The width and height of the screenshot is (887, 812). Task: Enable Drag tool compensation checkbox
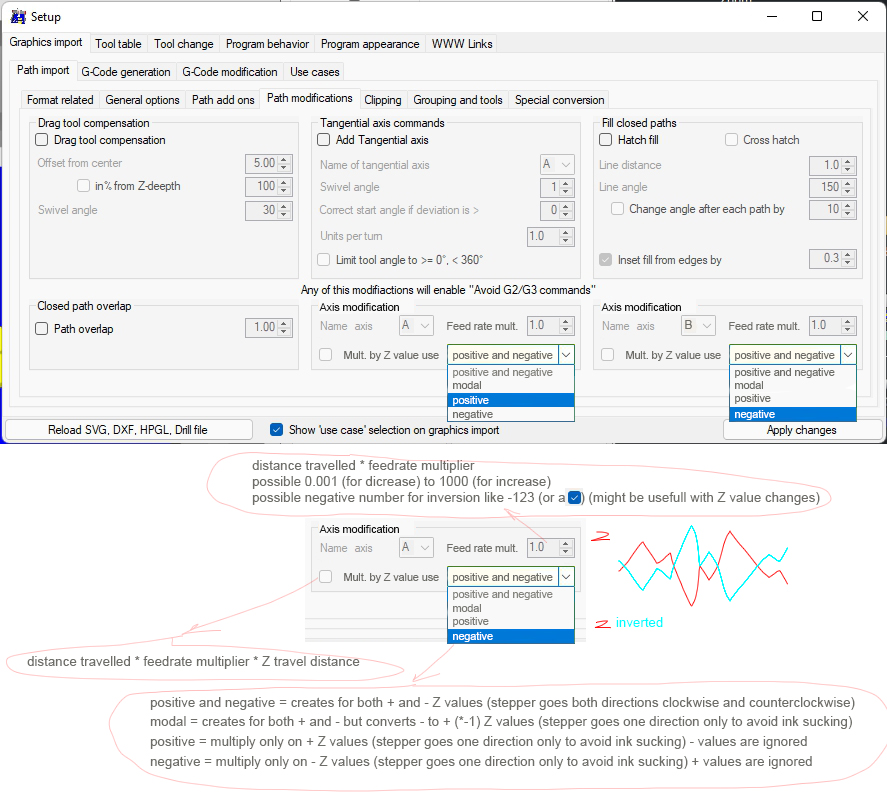[42, 140]
